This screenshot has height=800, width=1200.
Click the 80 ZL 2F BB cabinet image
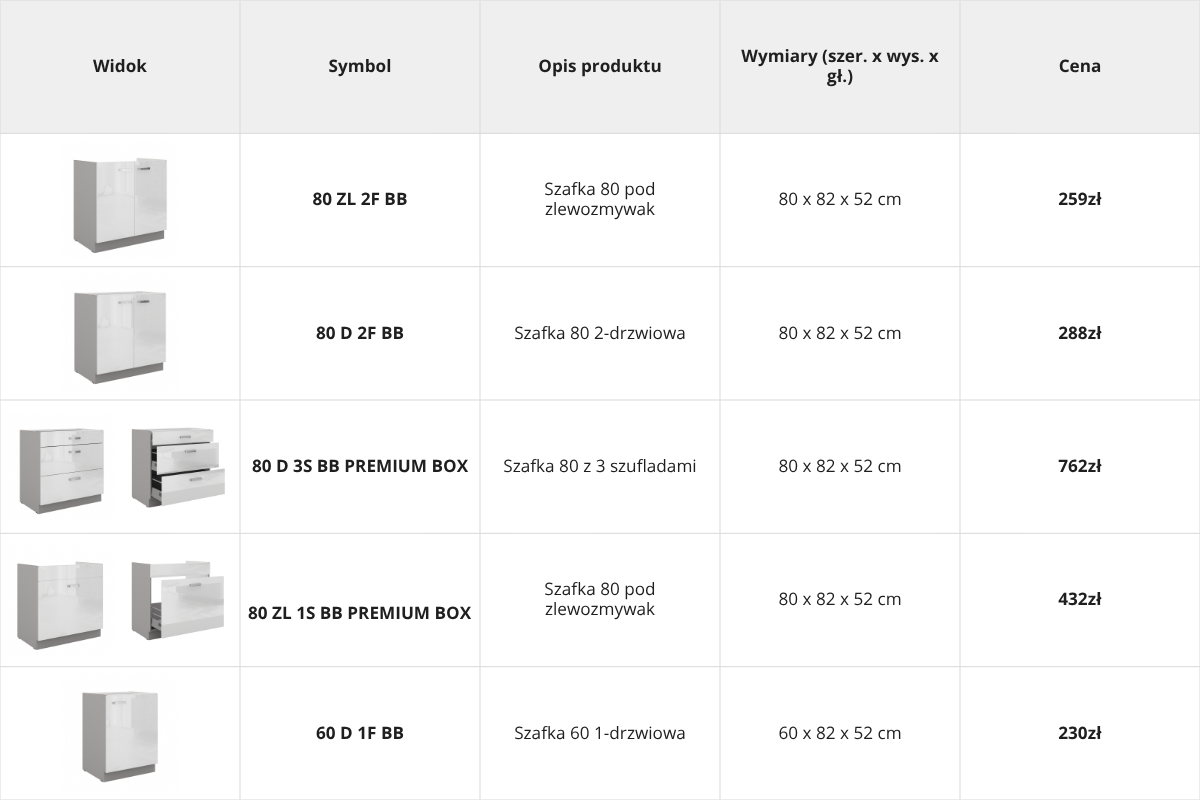(x=120, y=204)
